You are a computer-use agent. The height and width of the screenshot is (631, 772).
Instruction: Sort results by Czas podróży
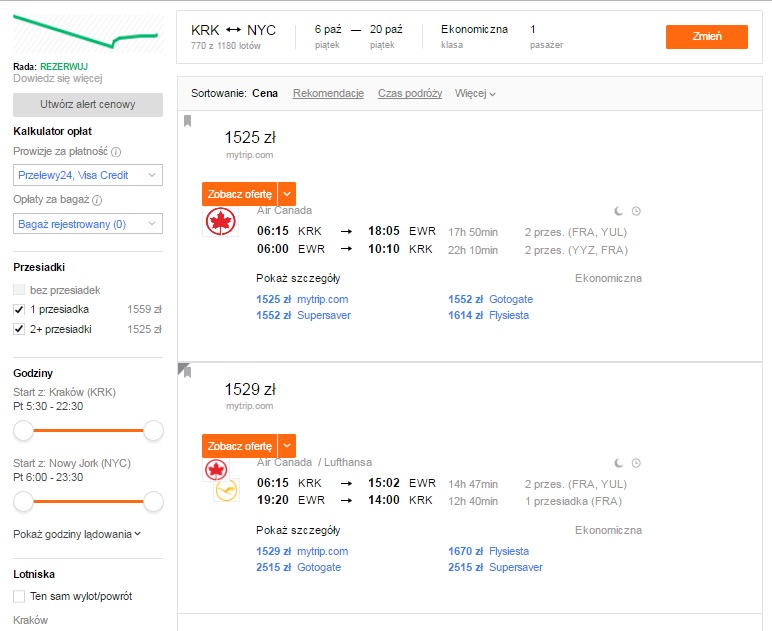click(410, 94)
